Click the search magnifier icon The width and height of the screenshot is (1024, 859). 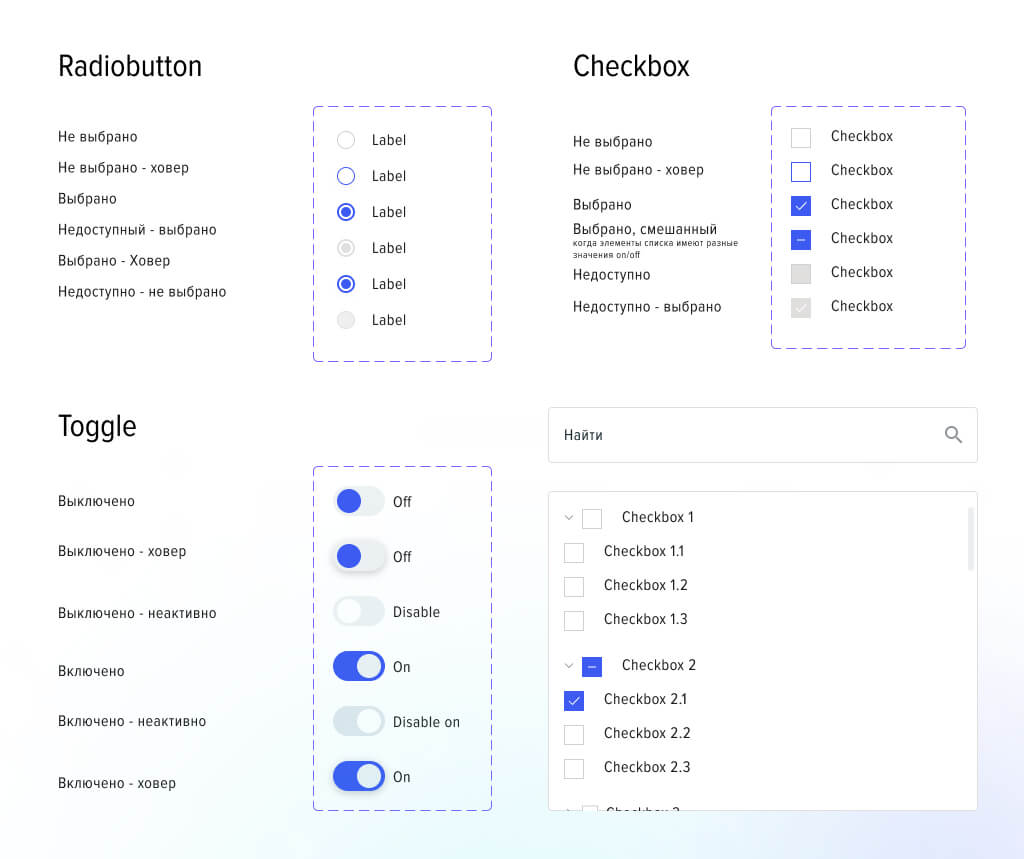953,435
